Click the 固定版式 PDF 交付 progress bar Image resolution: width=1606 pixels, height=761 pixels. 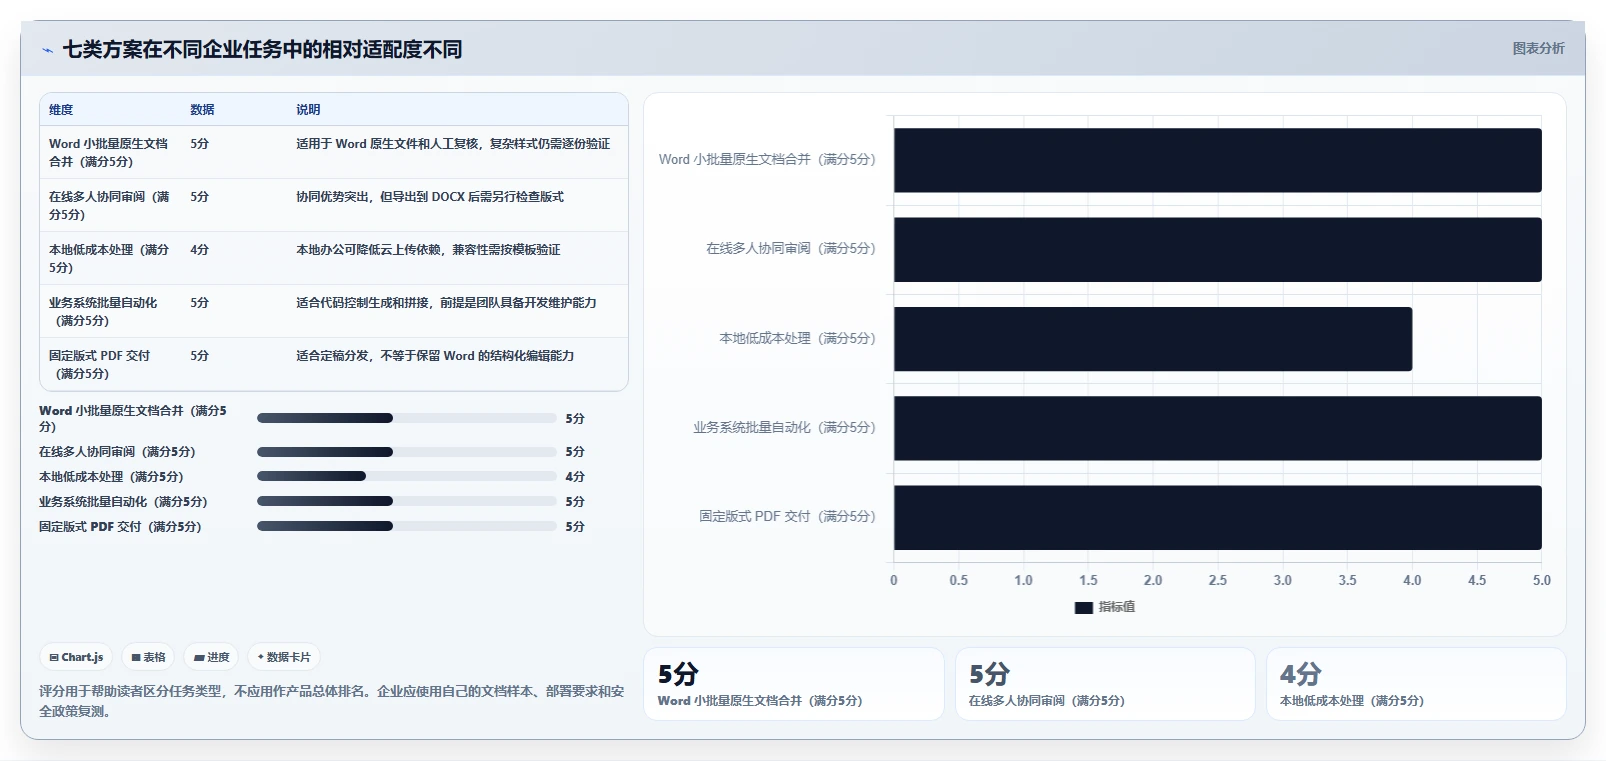(406, 526)
